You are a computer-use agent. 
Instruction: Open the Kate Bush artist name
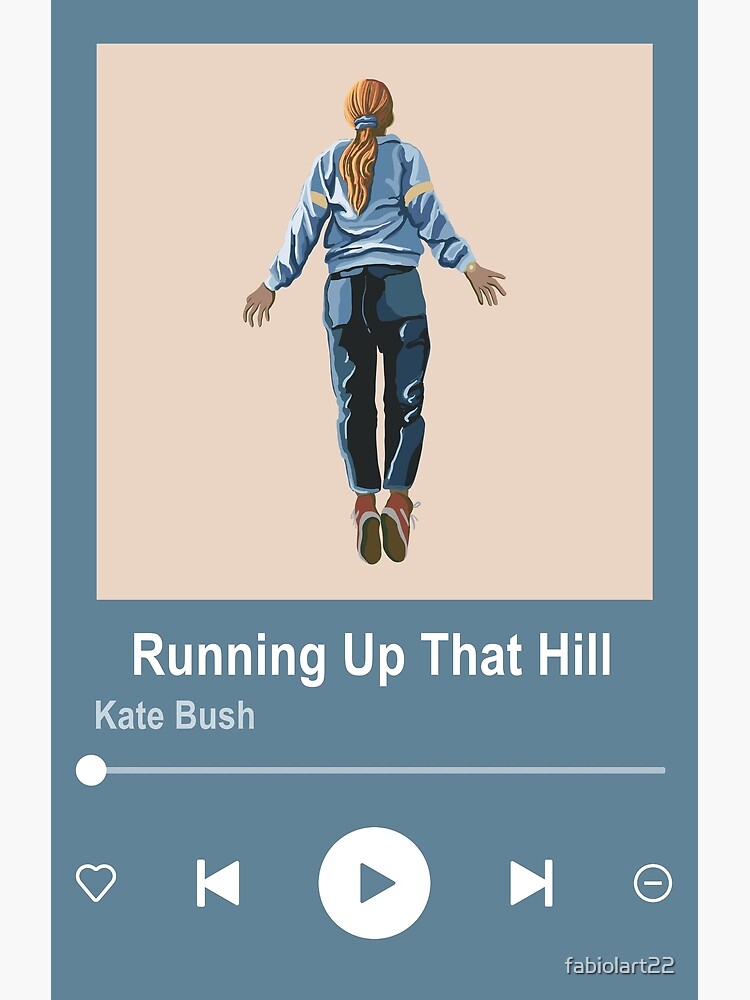pos(175,716)
